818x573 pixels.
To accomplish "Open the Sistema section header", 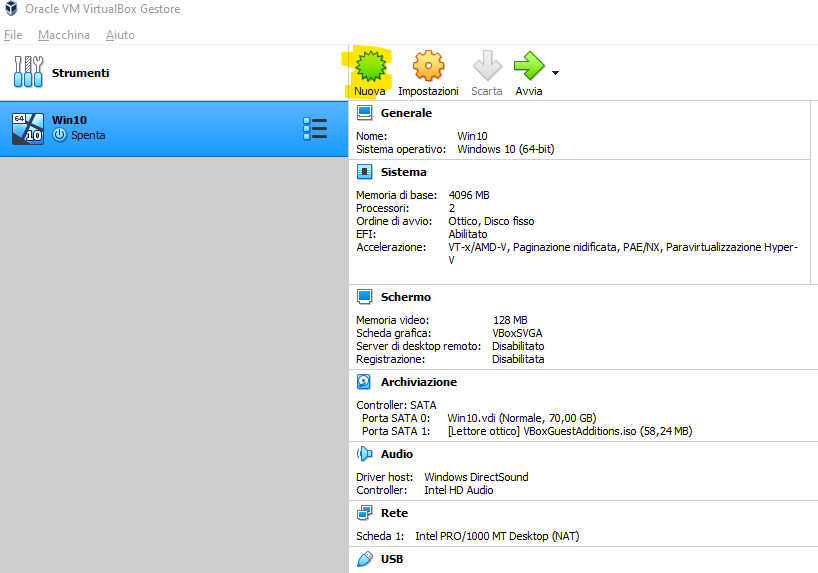I will pyautogui.click(x=403, y=172).
